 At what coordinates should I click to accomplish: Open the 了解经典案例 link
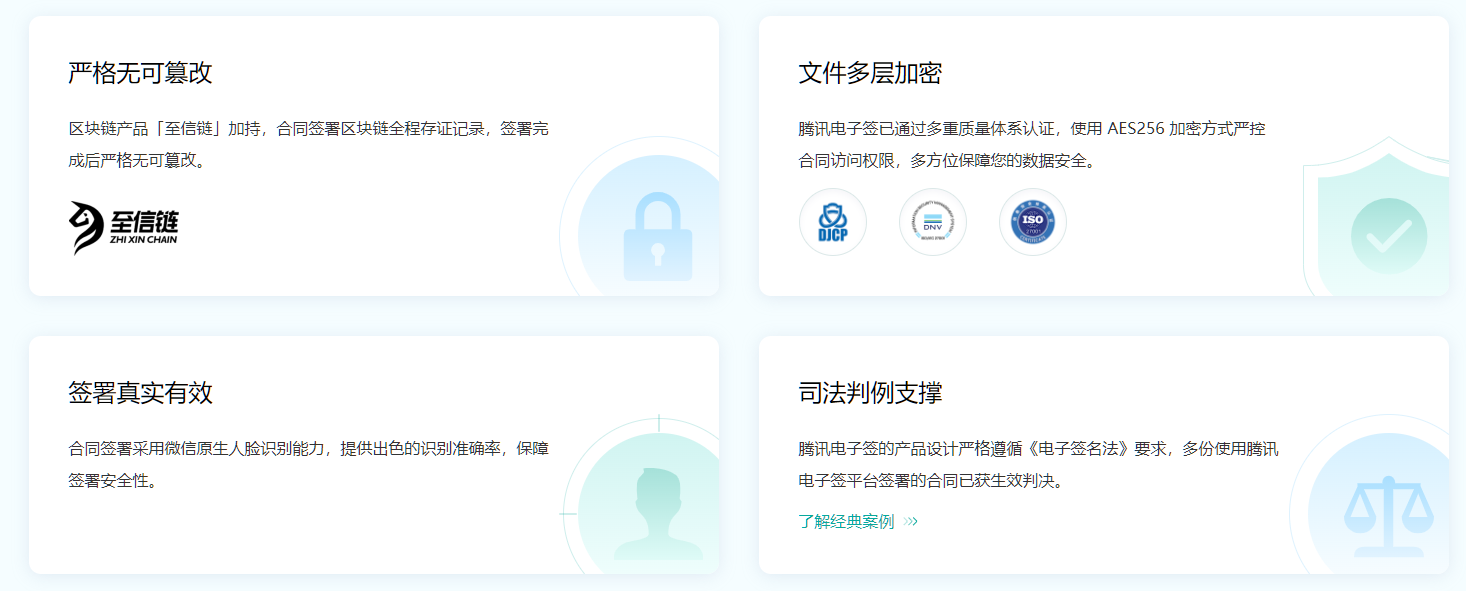846,521
